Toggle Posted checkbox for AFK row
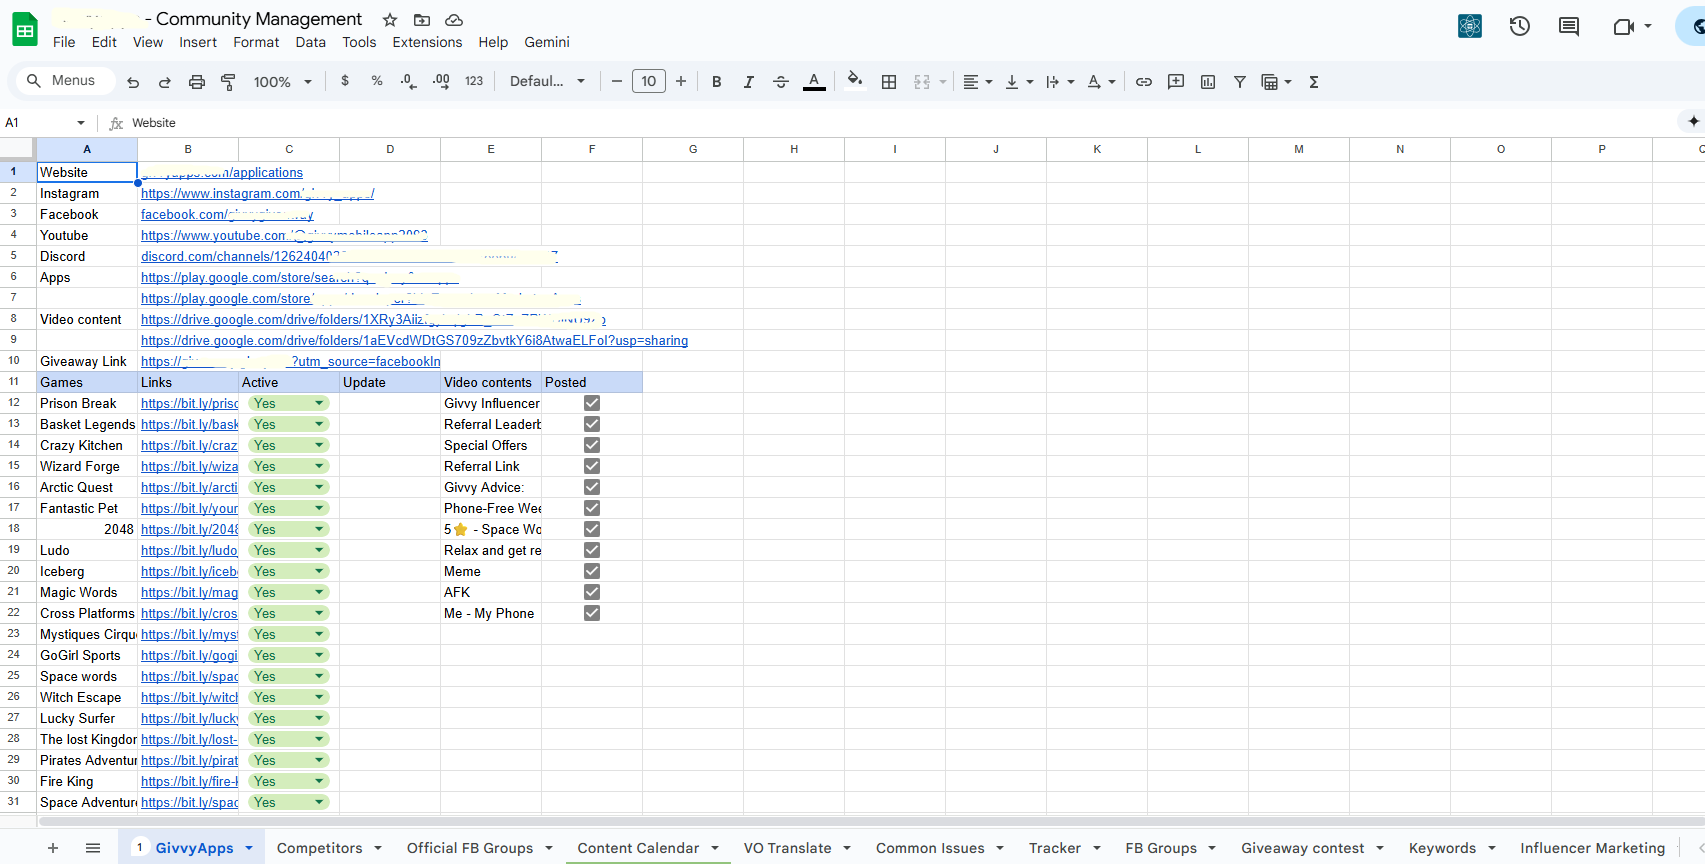The height and width of the screenshot is (864, 1705). 592,592
